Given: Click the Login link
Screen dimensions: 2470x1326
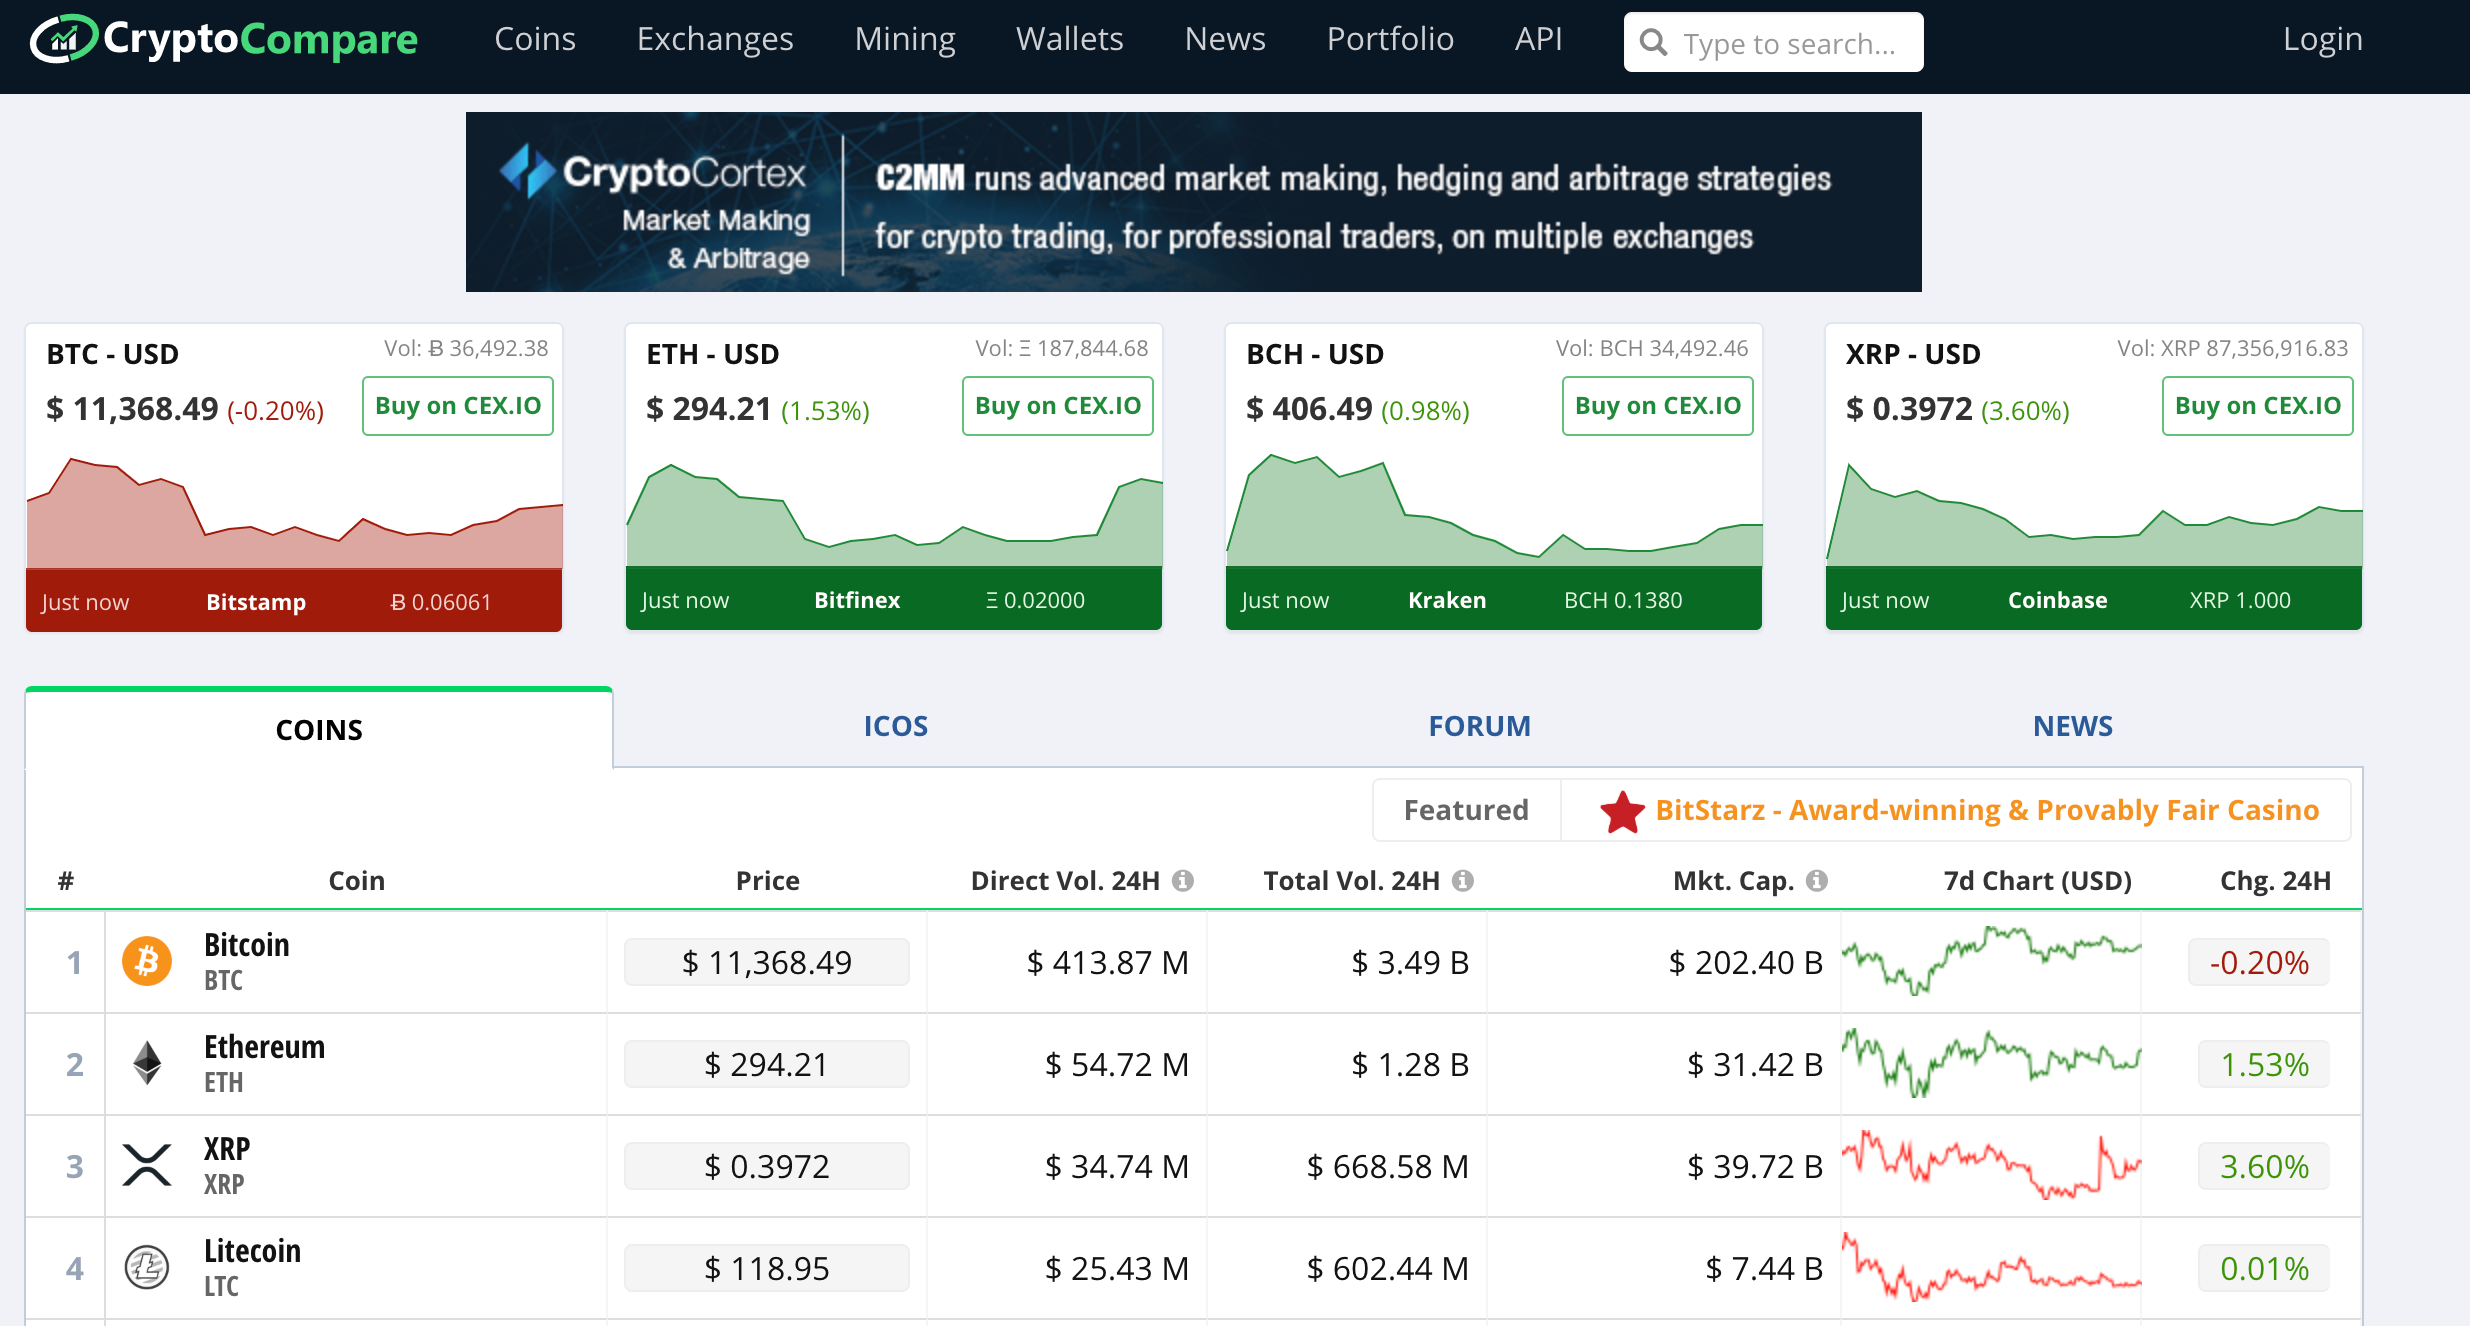Looking at the screenshot, I should (x=2321, y=41).
